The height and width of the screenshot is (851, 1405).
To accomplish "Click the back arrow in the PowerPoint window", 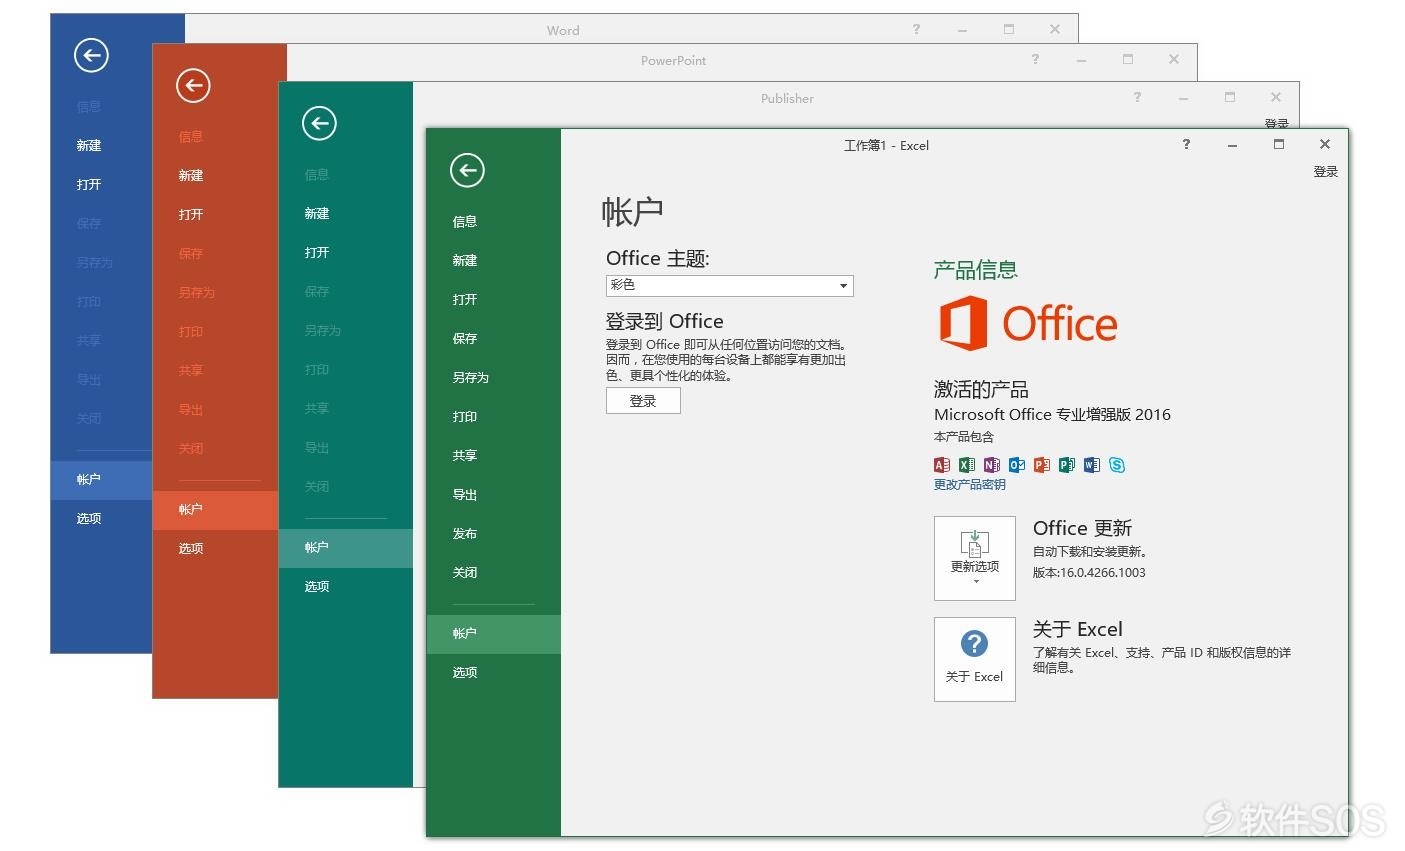I will pos(193,86).
